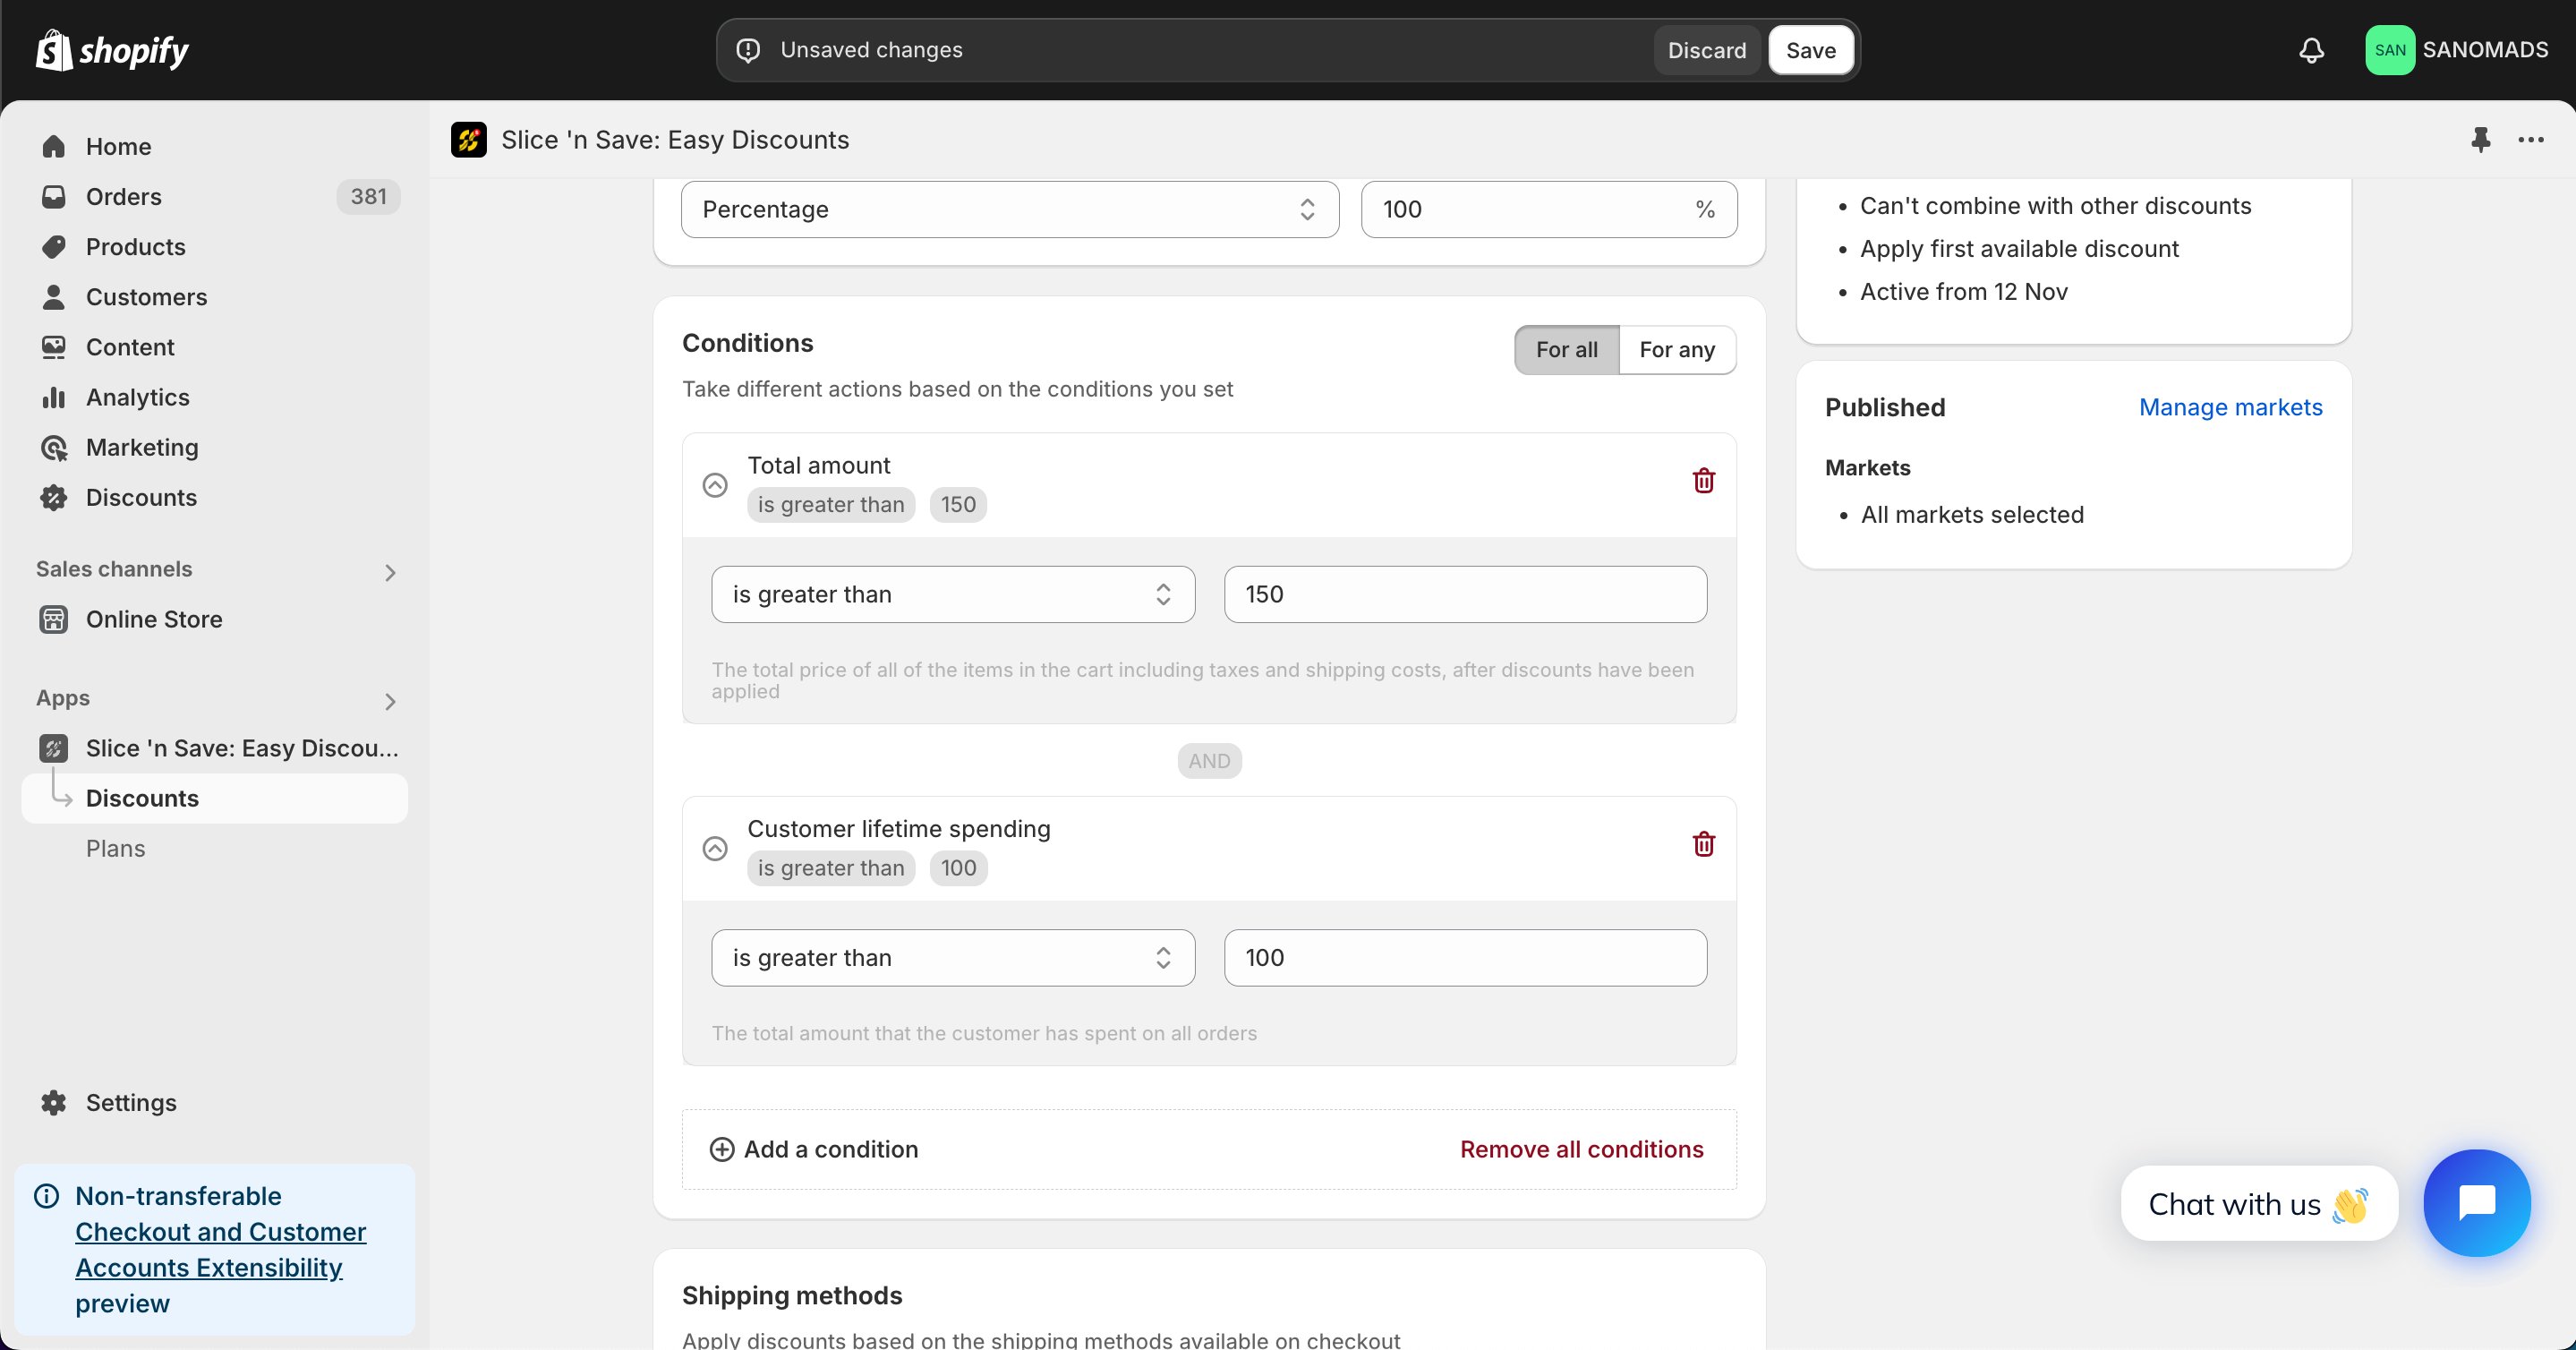
Task: Open the three-dot more actions menu
Action: pos(2531,140)
